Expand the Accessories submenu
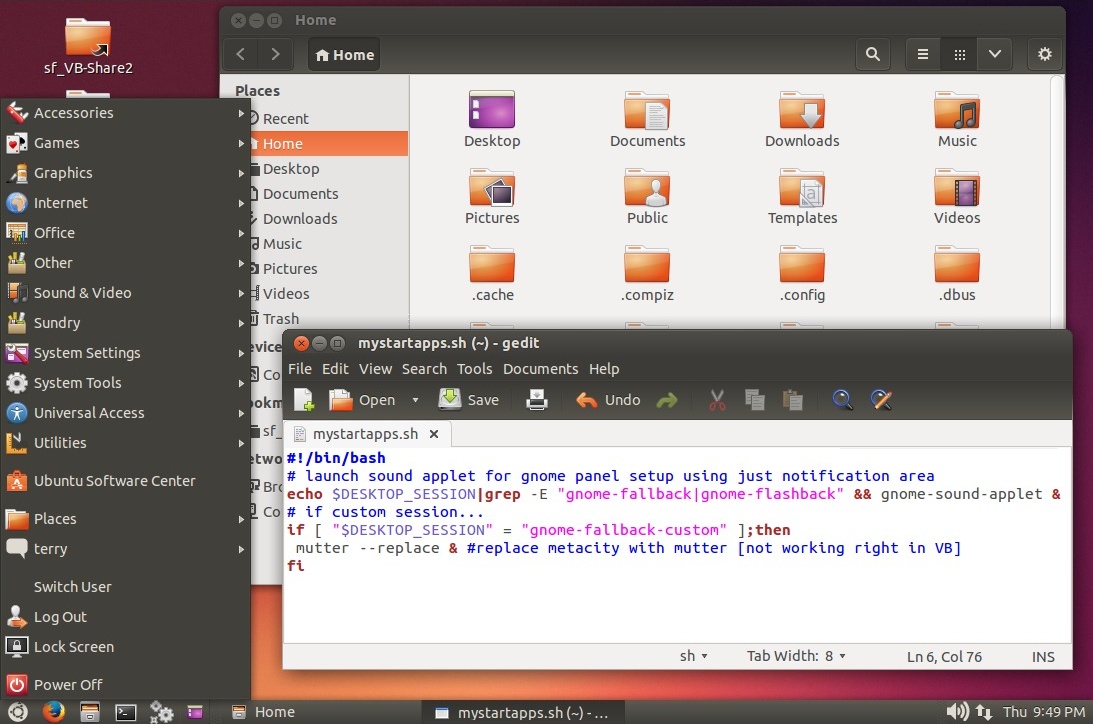The height and width of the screenshot is (724, 1093). click(125, 113)
